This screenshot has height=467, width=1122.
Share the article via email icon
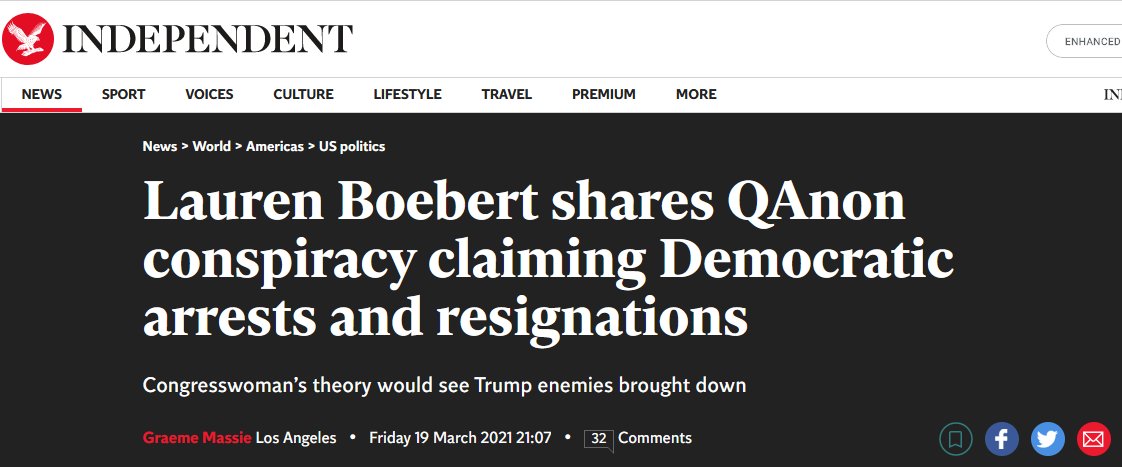(x=1093, y=439)
